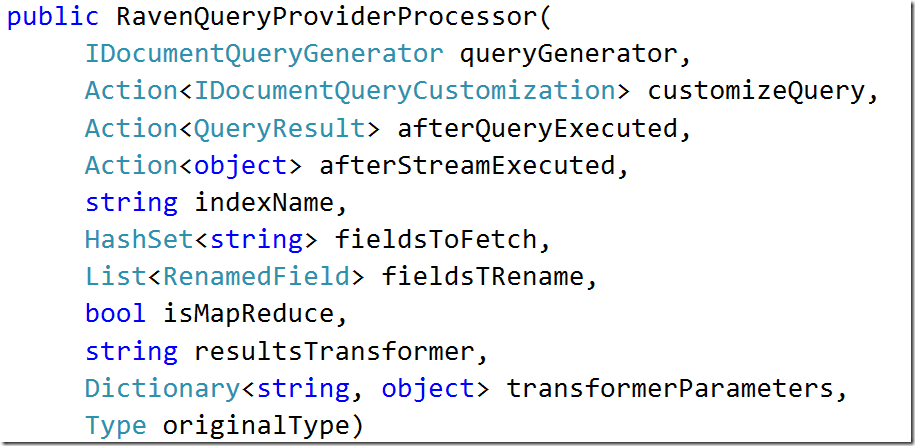
Task: Select the RavenQueryProviderProcessor constructor name
Action: tap(327, 18)
